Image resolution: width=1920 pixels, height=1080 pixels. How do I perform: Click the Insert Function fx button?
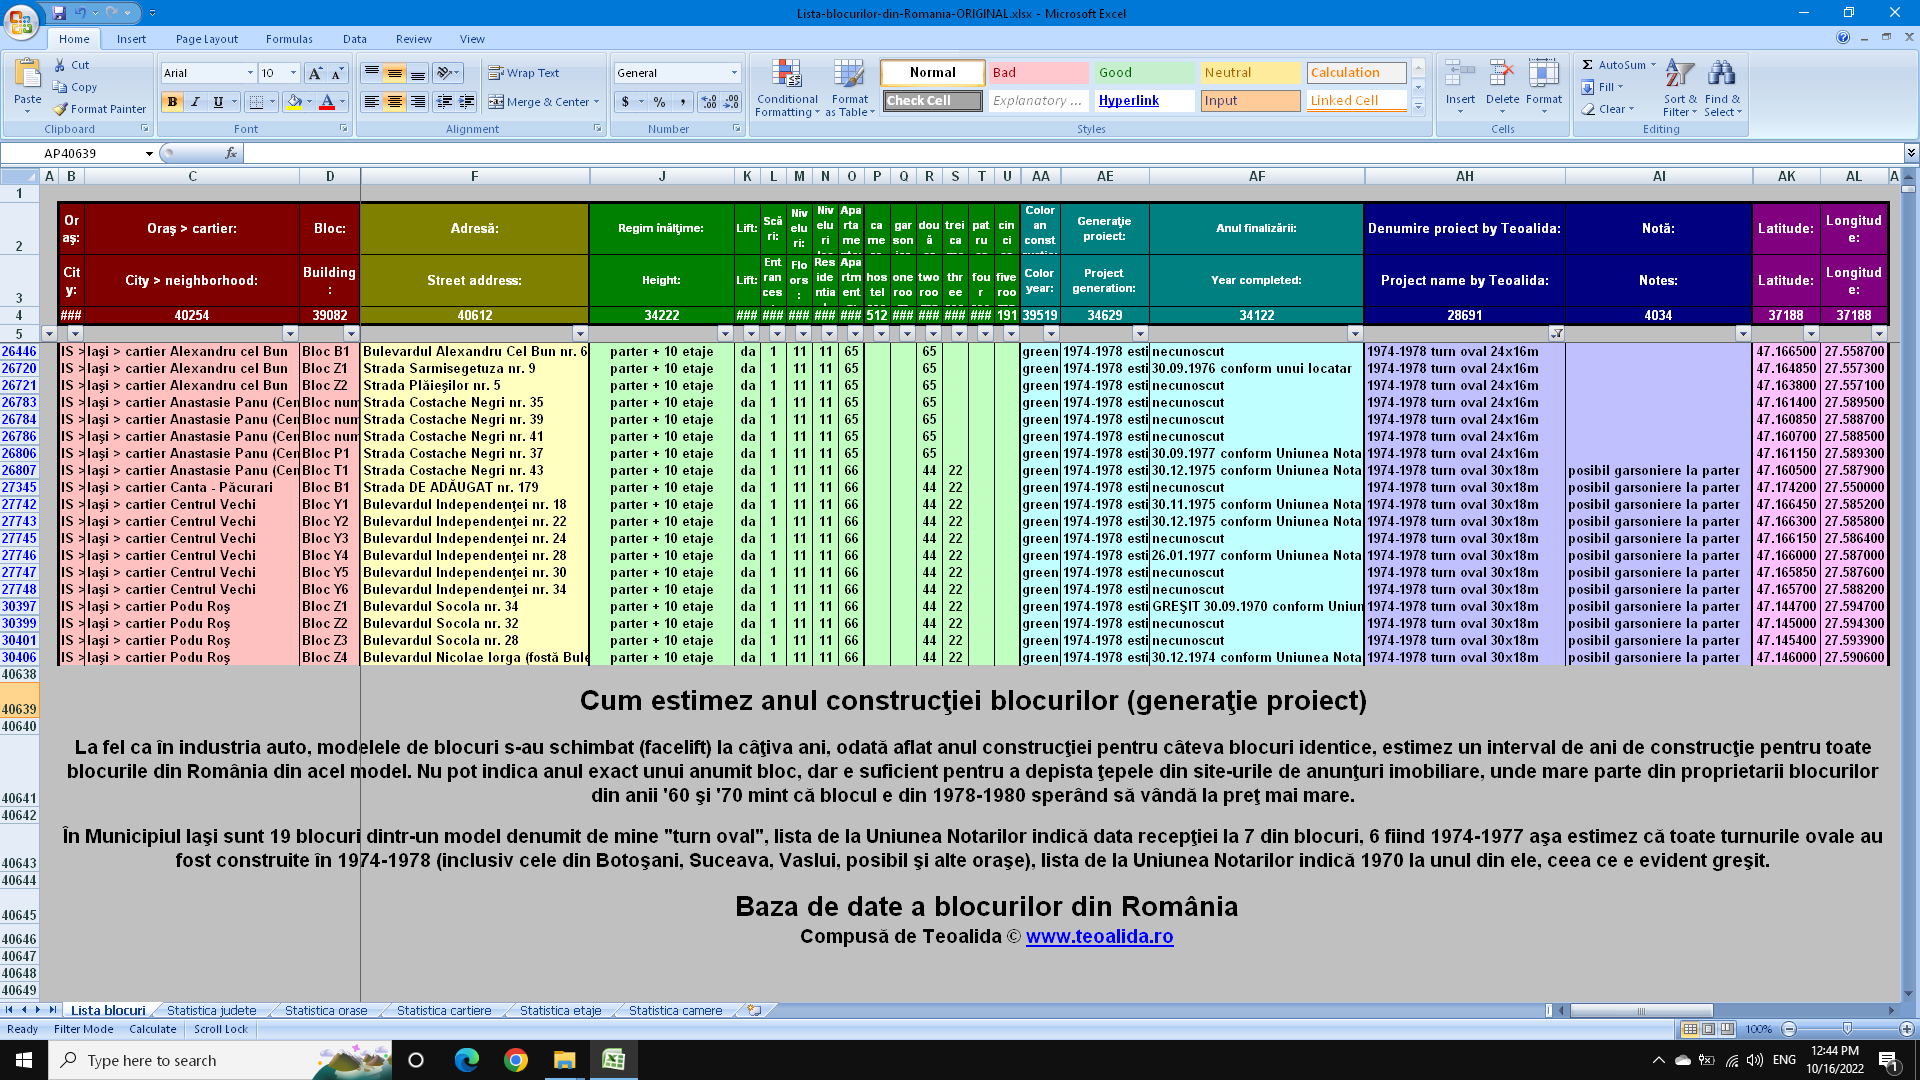231,153
